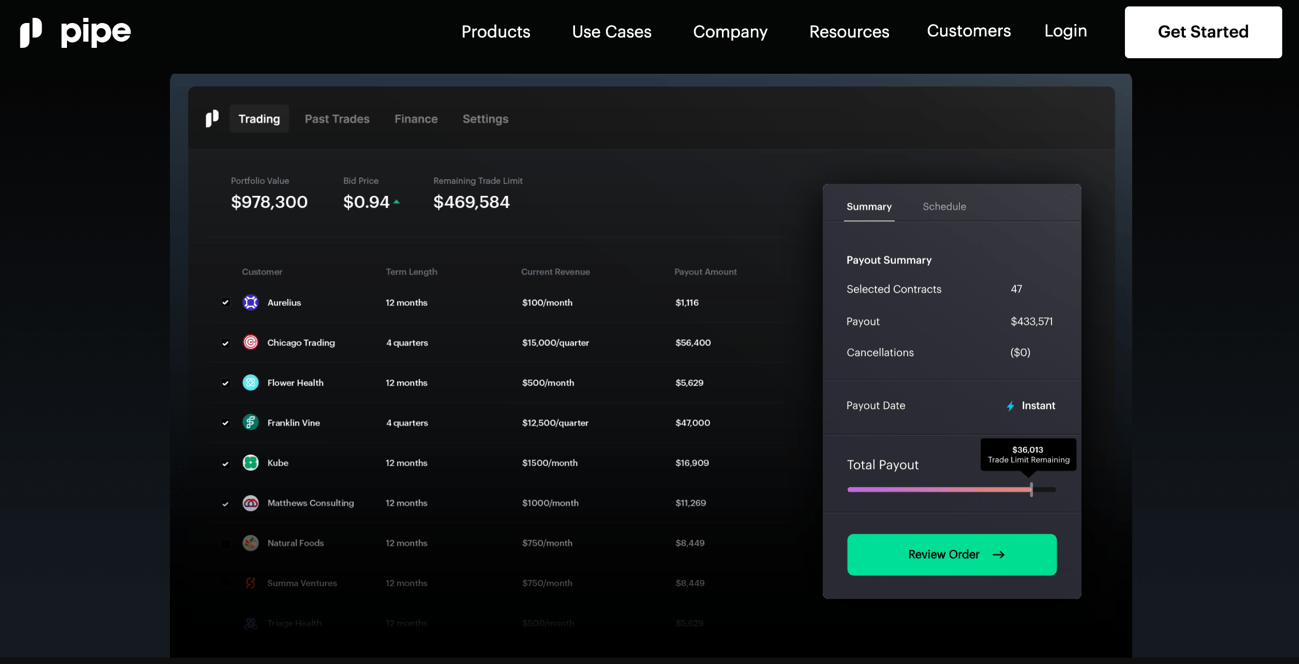Uncheck the Aurelius contract checkbox
Image resolution: width=1299 pixels, height=664 pixels.
pyautogui.click(x=225, y=303)
